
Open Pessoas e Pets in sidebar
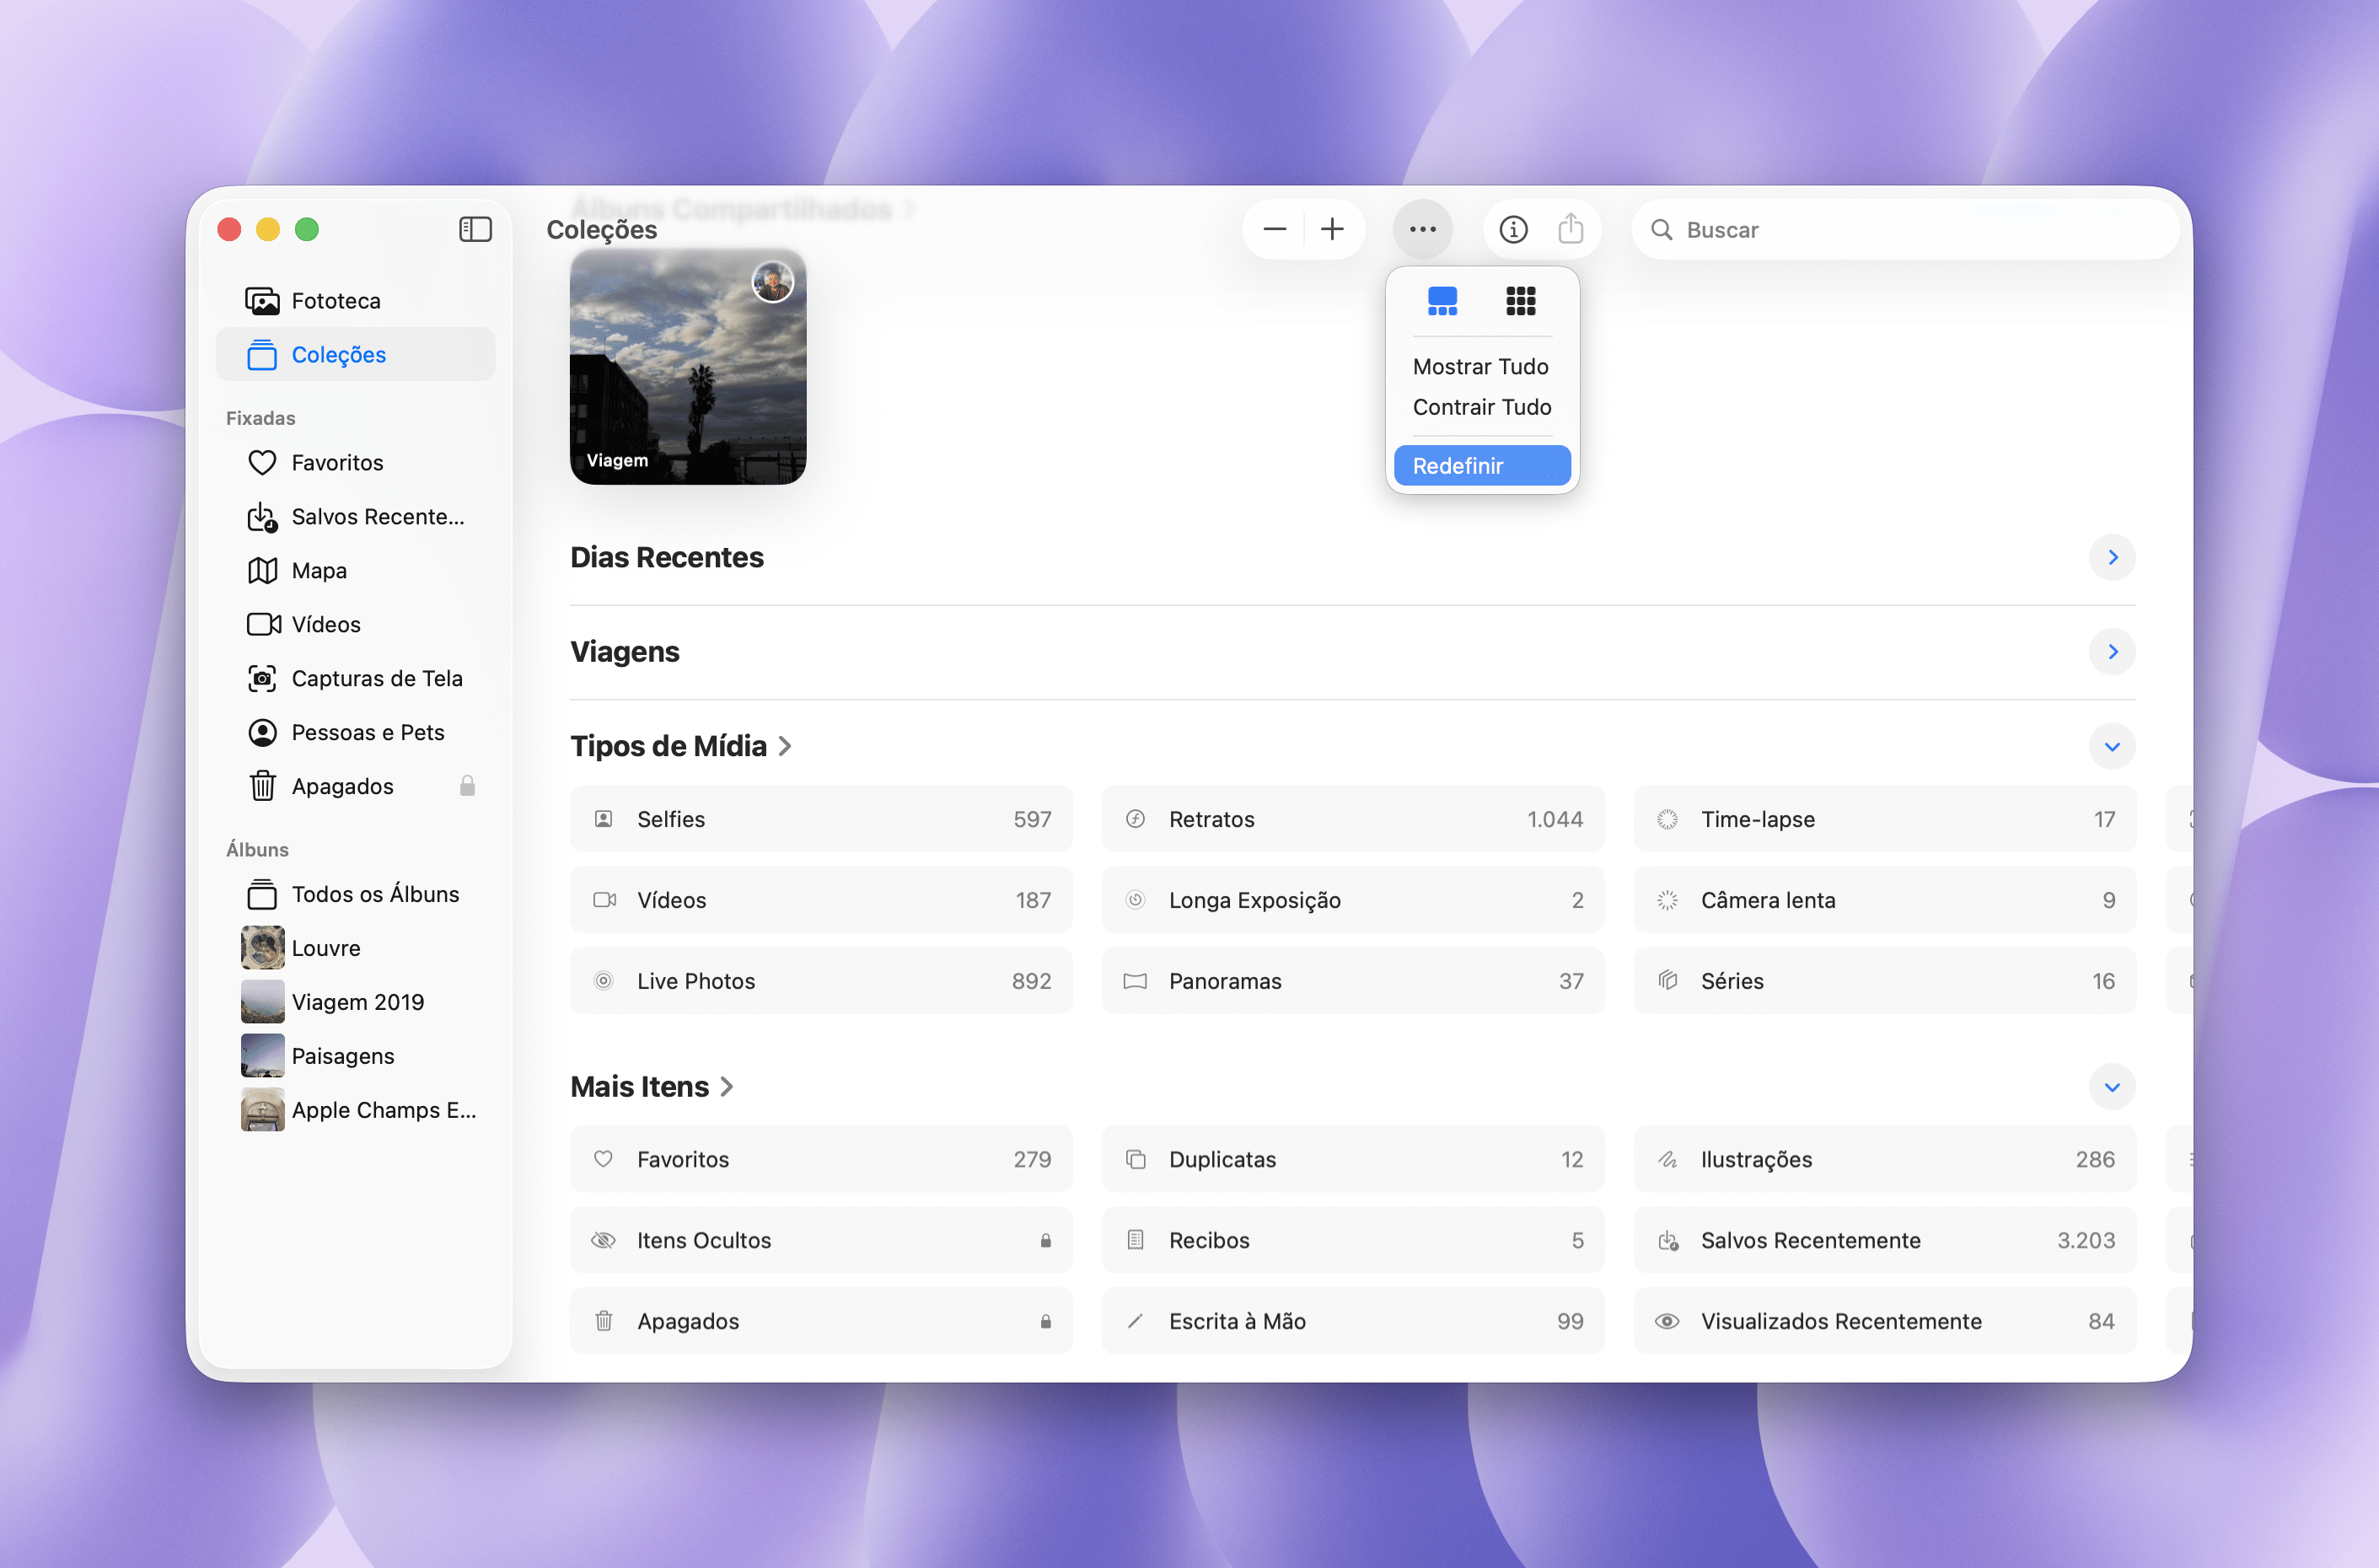[367, 732]
